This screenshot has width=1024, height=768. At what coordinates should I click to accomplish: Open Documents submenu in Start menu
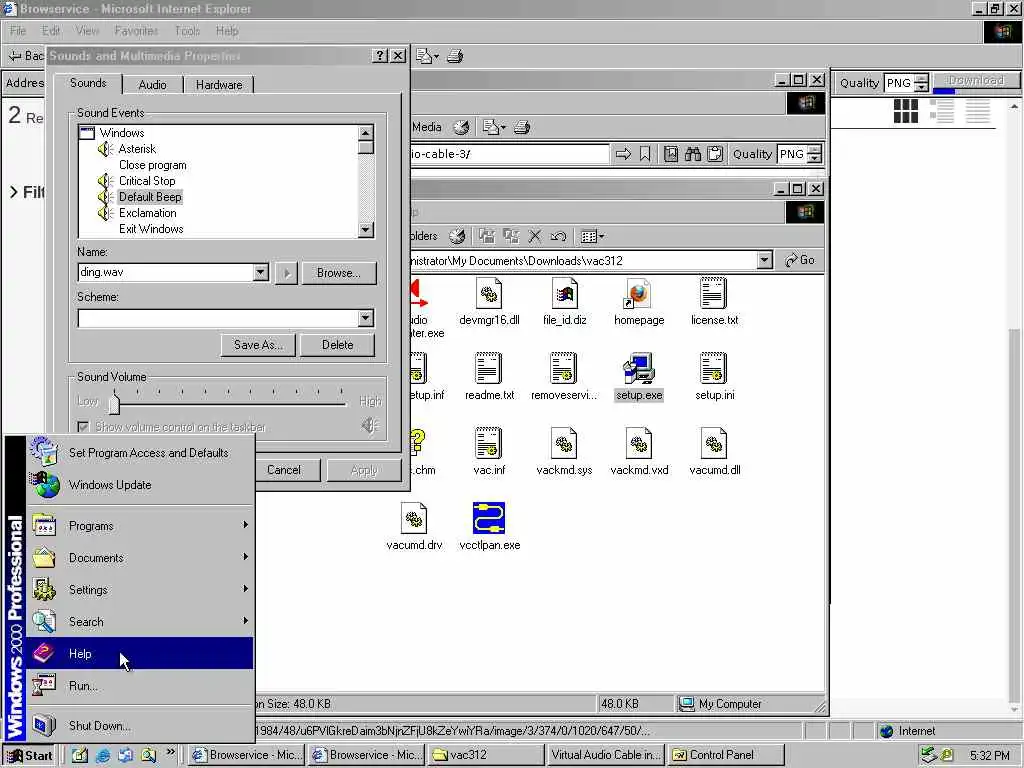pos(139,558)
